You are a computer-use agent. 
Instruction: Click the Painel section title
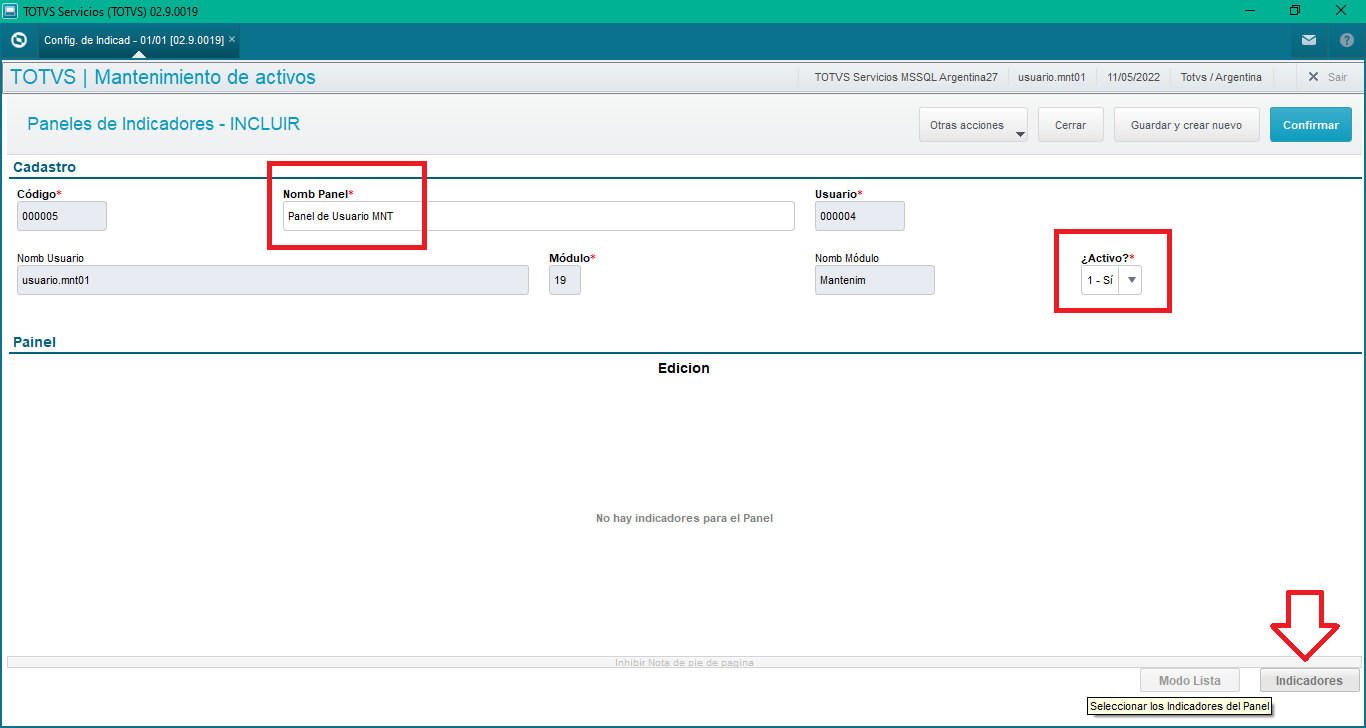(34, 342)
